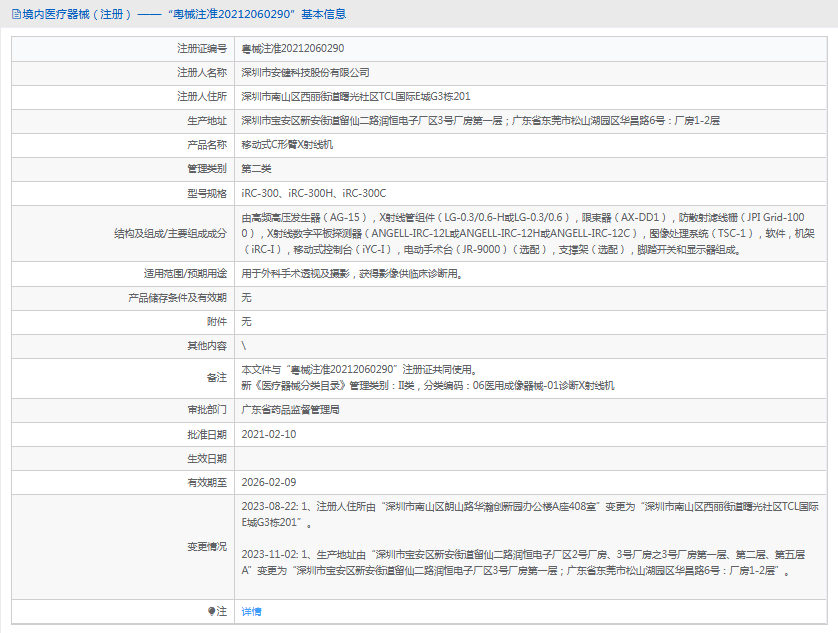Screen dimensions: 838x633
Task: Select management class value 第二类
Action: pos(256,169)
